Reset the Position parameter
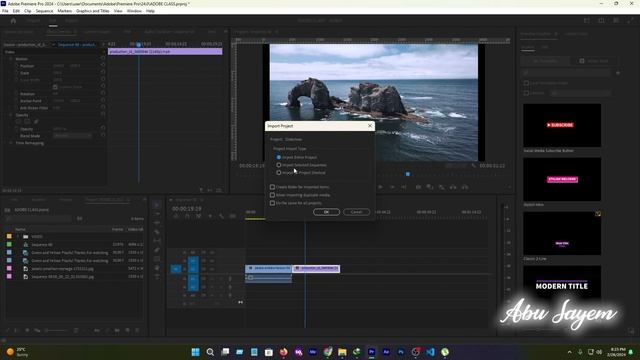This screenshot has width=640, height=360. coord(103,66)
